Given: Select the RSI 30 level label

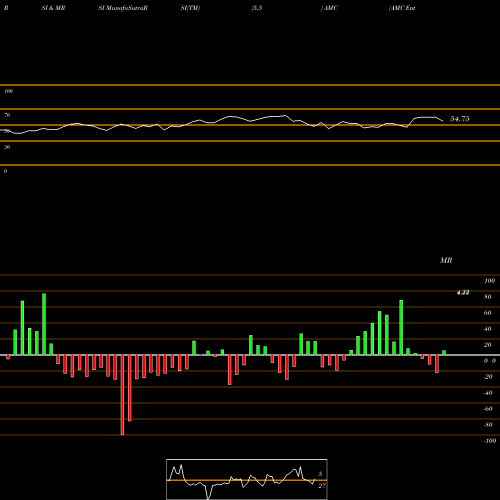Looking at the screenshot, I should click(7, 147).
